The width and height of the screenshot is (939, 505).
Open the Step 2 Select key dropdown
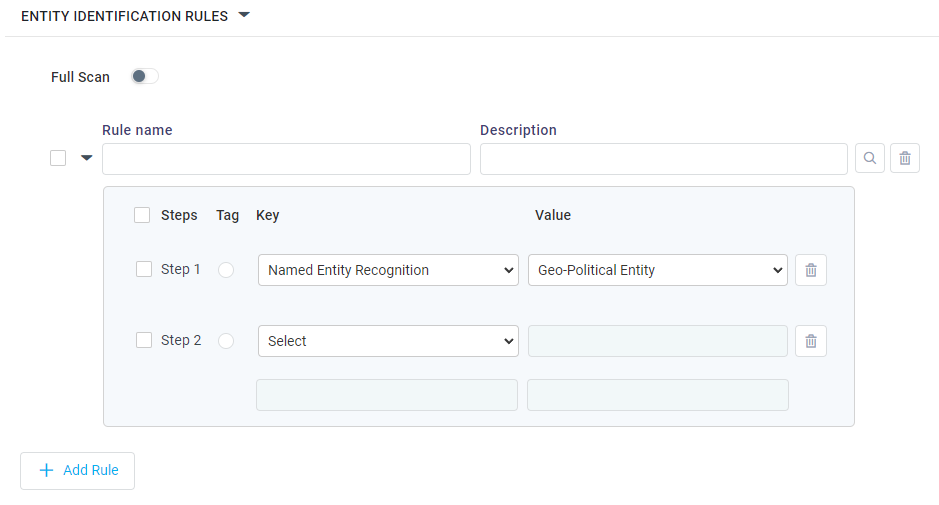point(388,341)
